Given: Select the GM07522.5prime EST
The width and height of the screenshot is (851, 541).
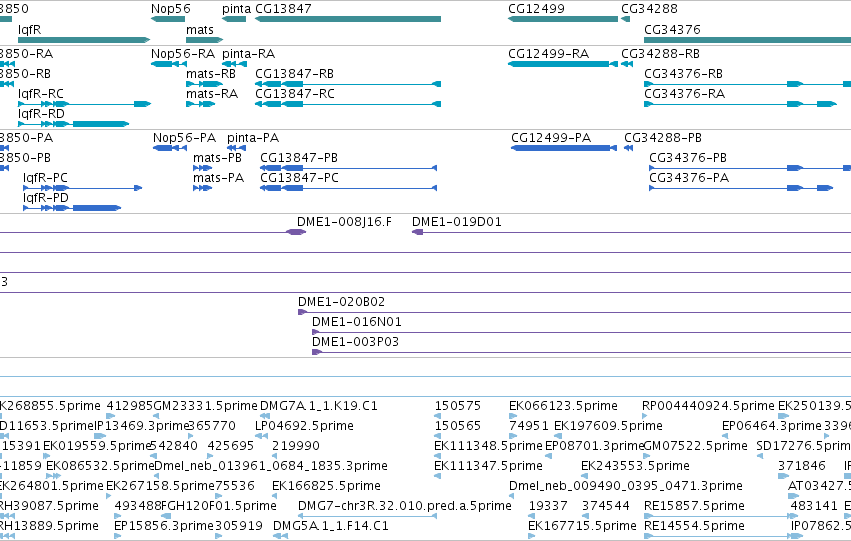Looking at the screenshot, I should tap(646, 456).
